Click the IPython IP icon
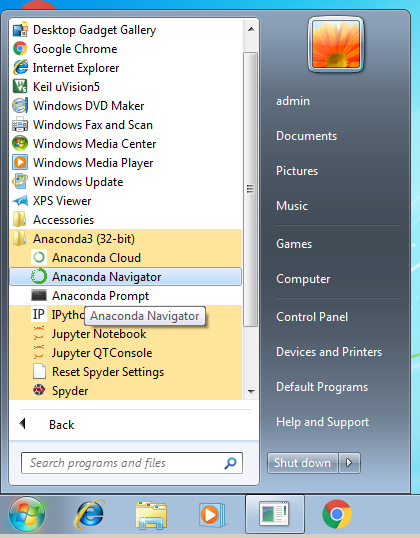420x538 pixels. tap(39, 314)
